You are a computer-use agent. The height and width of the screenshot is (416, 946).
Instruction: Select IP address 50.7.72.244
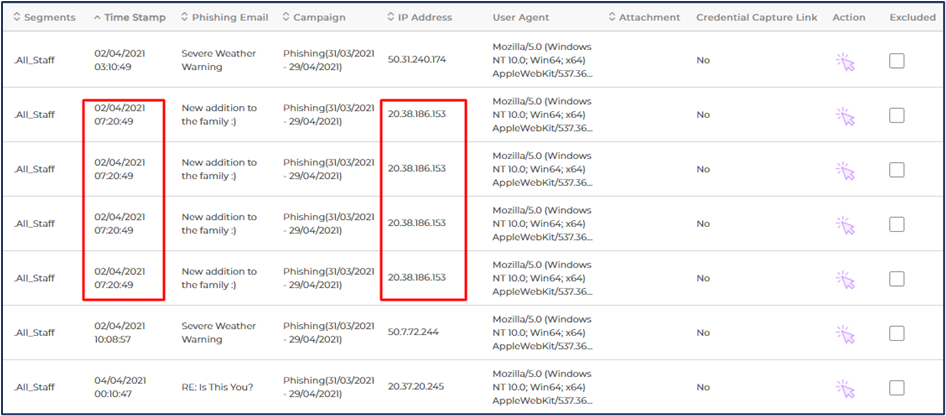click(x=413, y=332)
